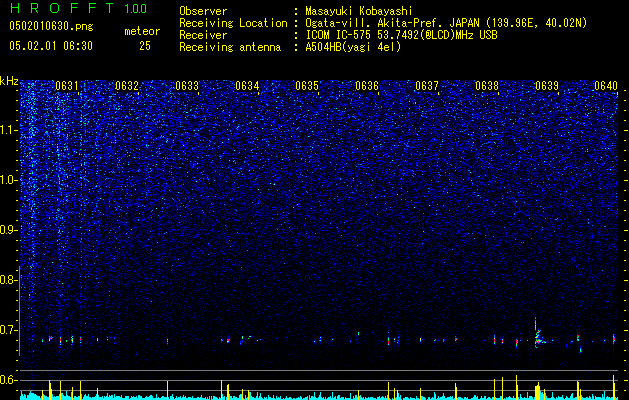The height and width of the screenshot is (400, 629).
Task: Click the Observer label
Action: [203, 11]
